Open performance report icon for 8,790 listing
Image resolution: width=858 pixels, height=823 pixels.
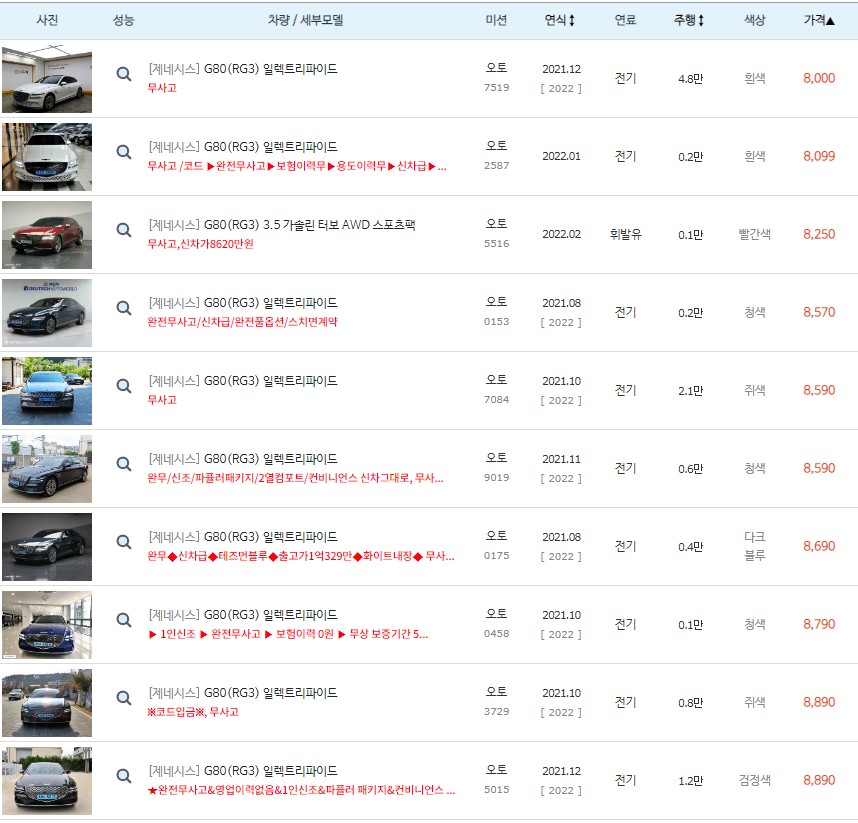tap(124, 620)
